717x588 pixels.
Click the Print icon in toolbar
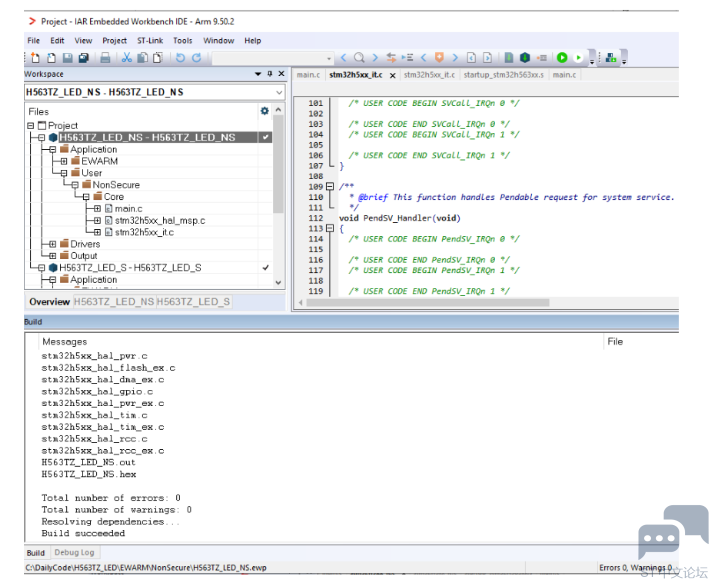(x=105, y=58)
